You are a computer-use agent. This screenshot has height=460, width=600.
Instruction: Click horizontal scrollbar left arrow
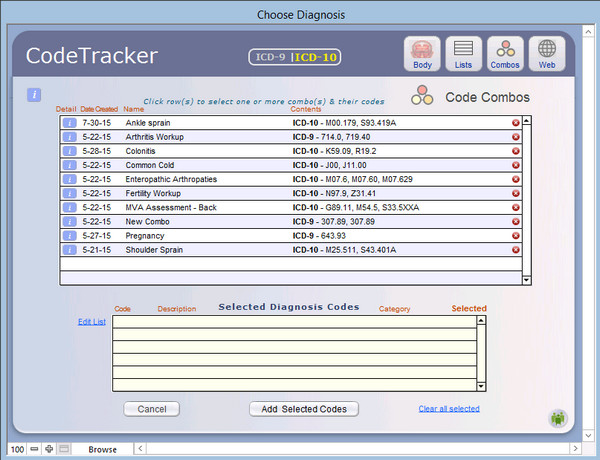coord(140,448)
